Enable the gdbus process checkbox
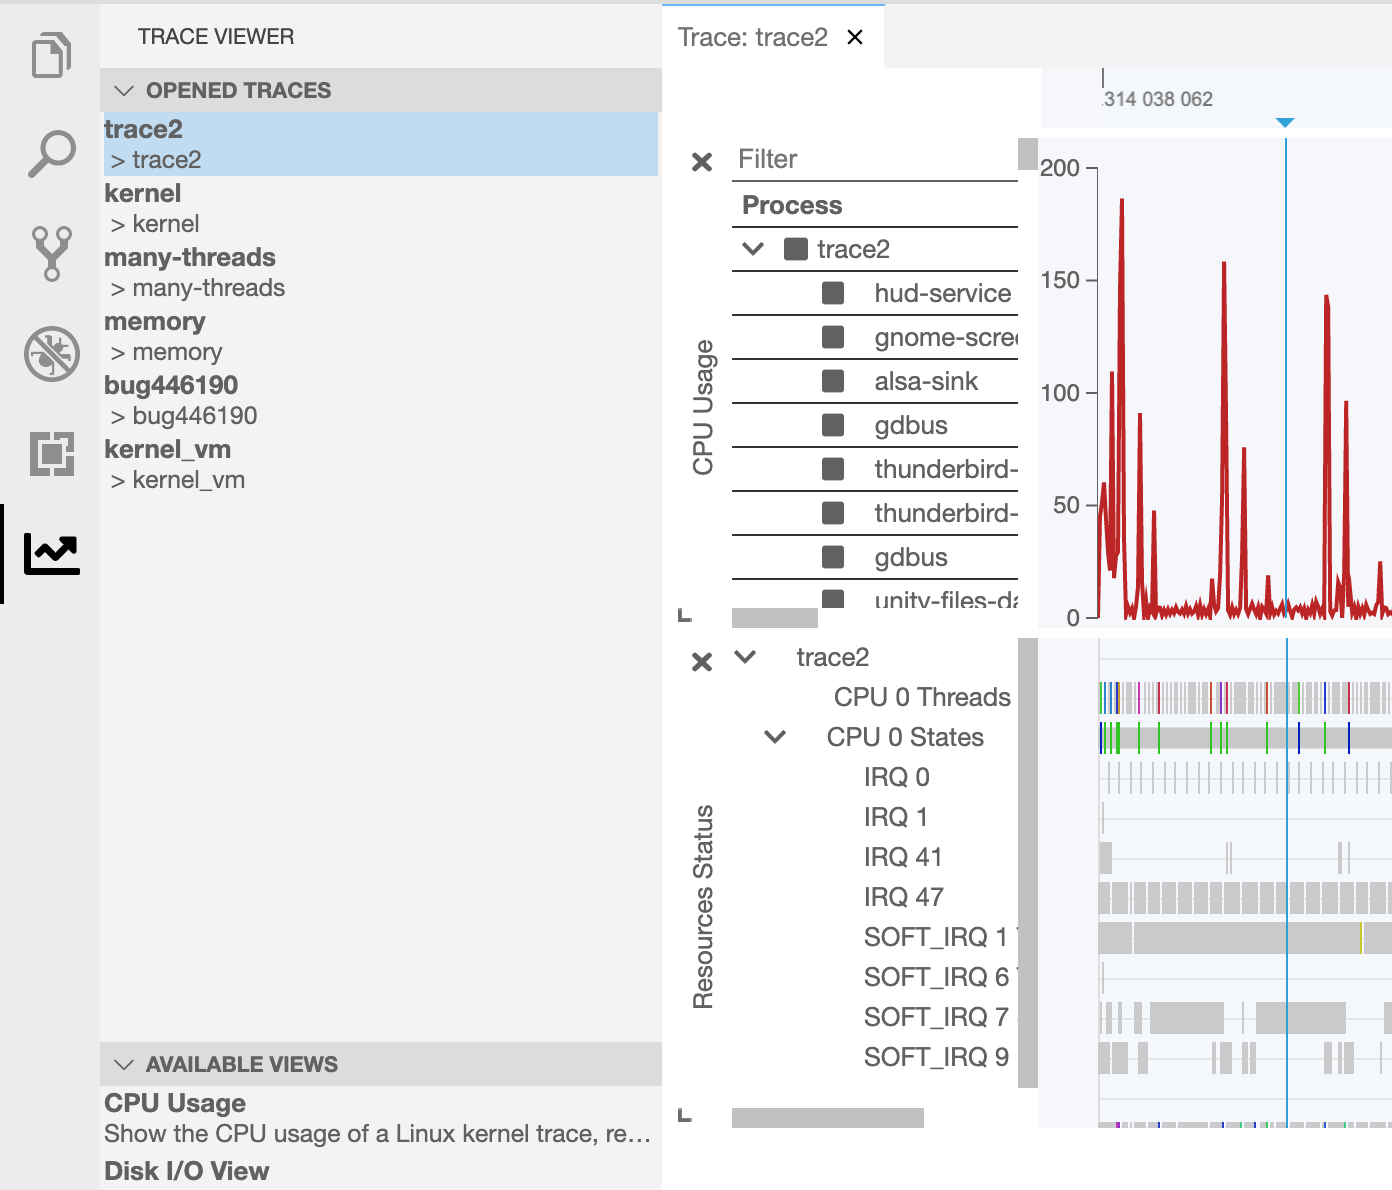Screen dimensions: 1392x1190 834,425
